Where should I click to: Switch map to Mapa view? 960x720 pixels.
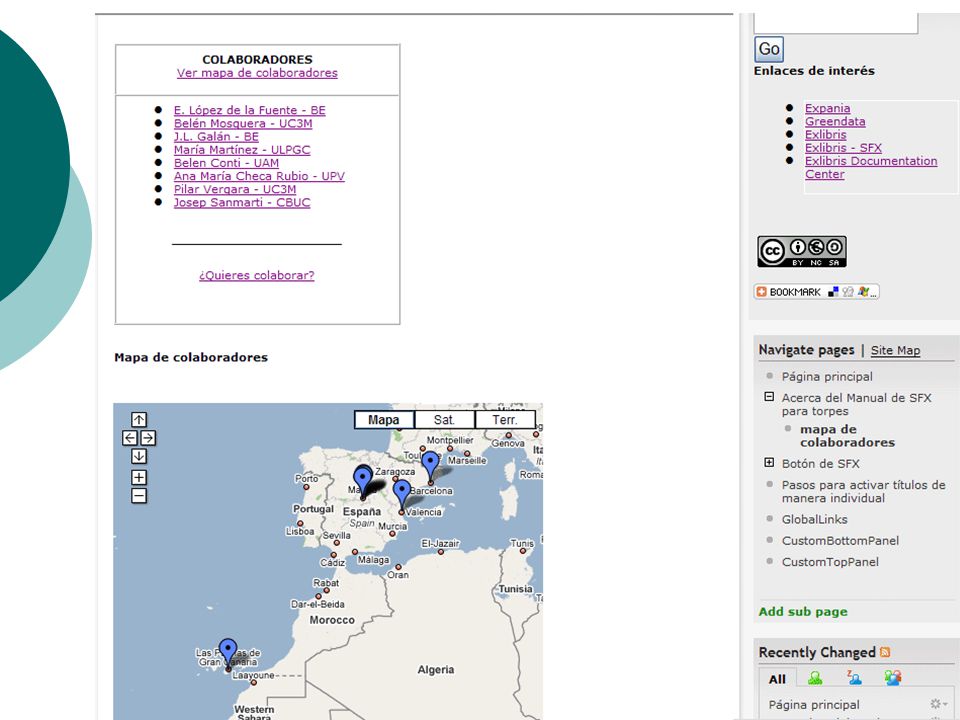384,420
